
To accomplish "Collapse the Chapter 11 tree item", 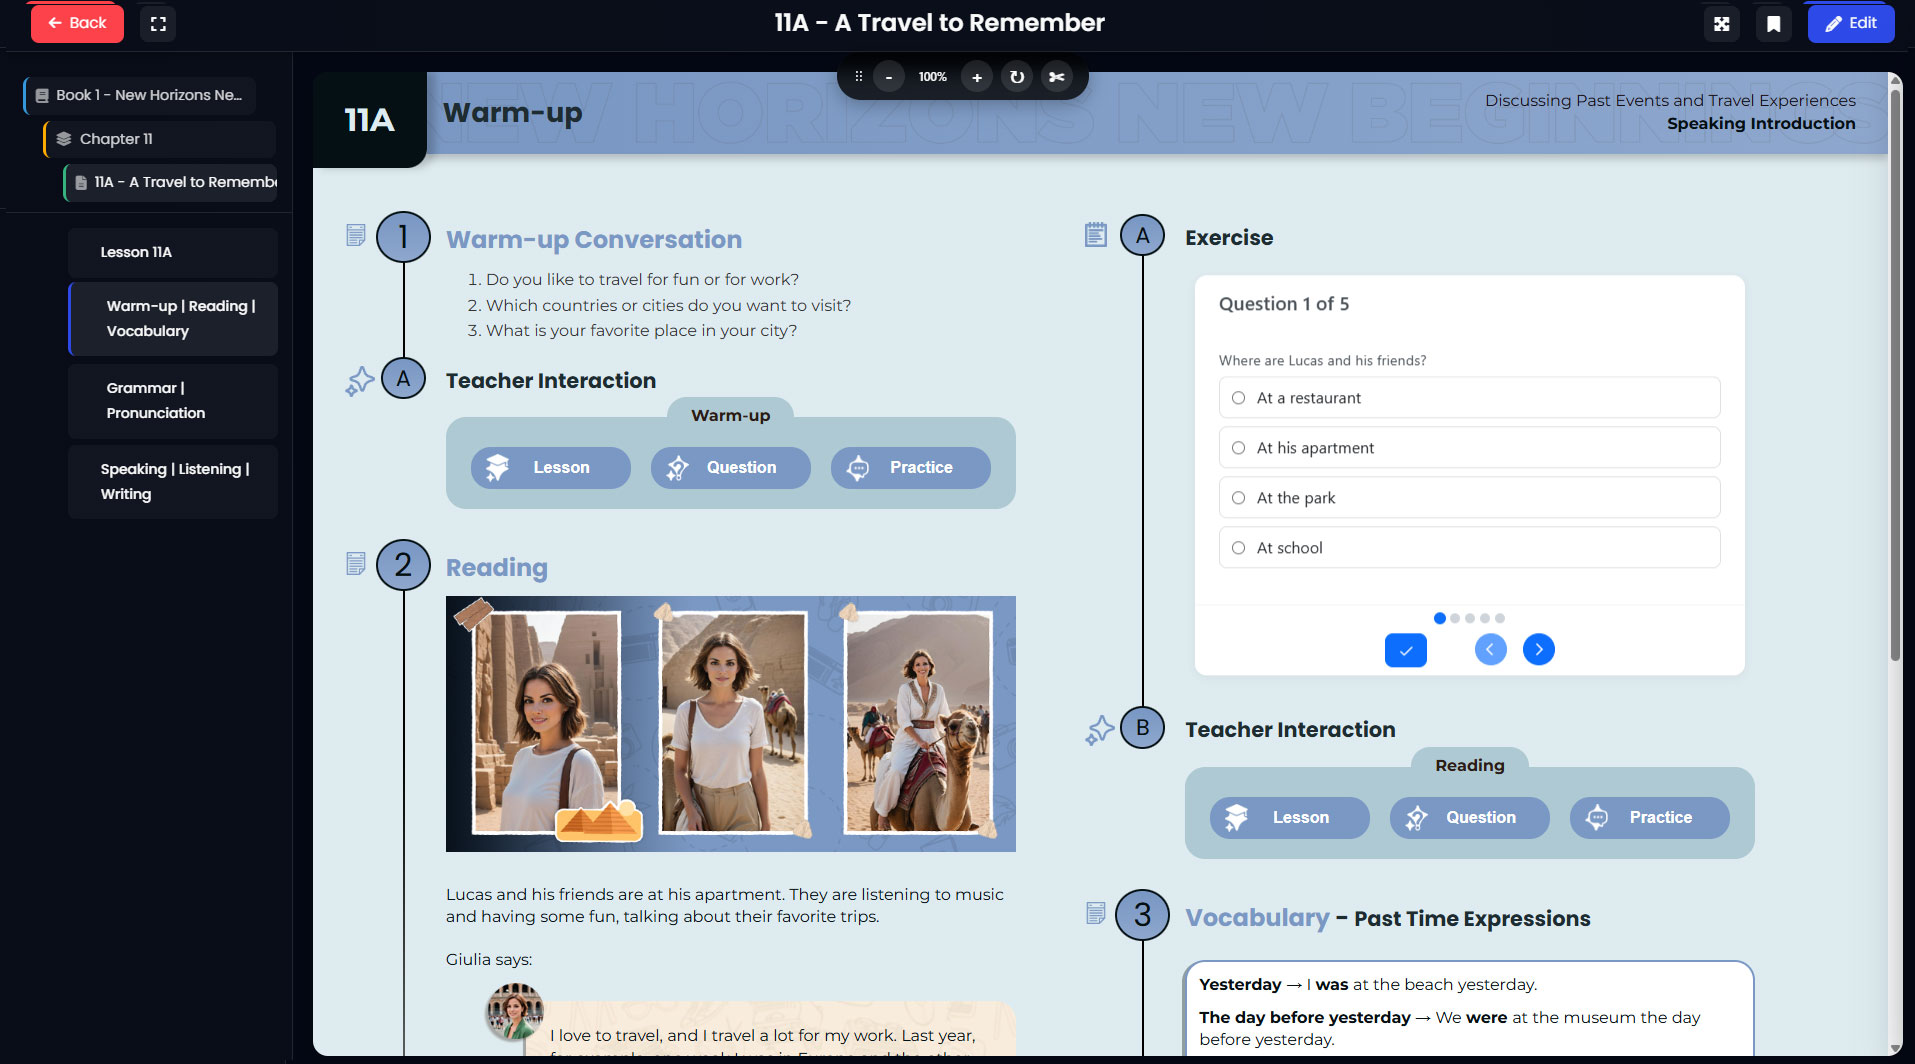I will tap(160, 139).
